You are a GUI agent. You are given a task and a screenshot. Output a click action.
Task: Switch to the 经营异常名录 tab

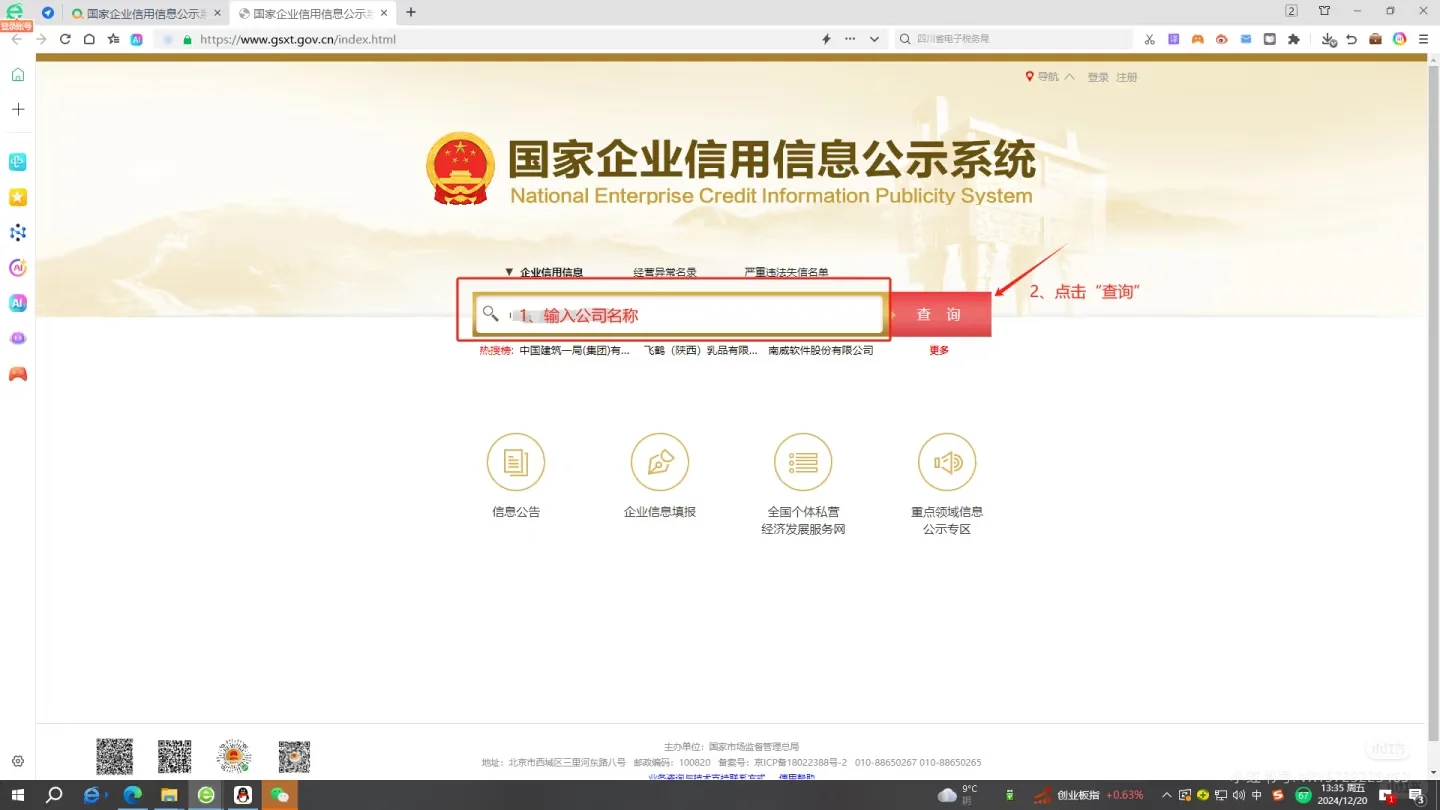(x=664, y=271)
